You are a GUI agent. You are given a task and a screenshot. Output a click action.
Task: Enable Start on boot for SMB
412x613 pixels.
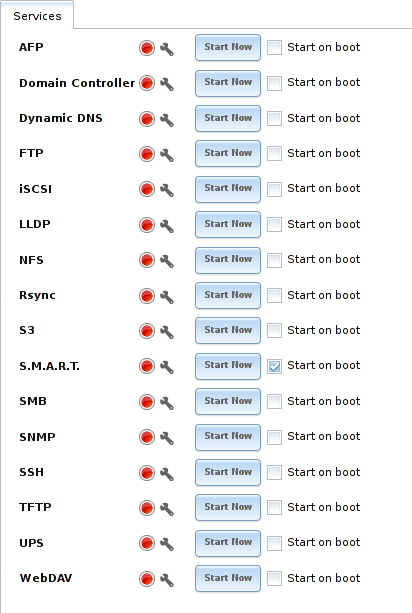coord(274,402)
